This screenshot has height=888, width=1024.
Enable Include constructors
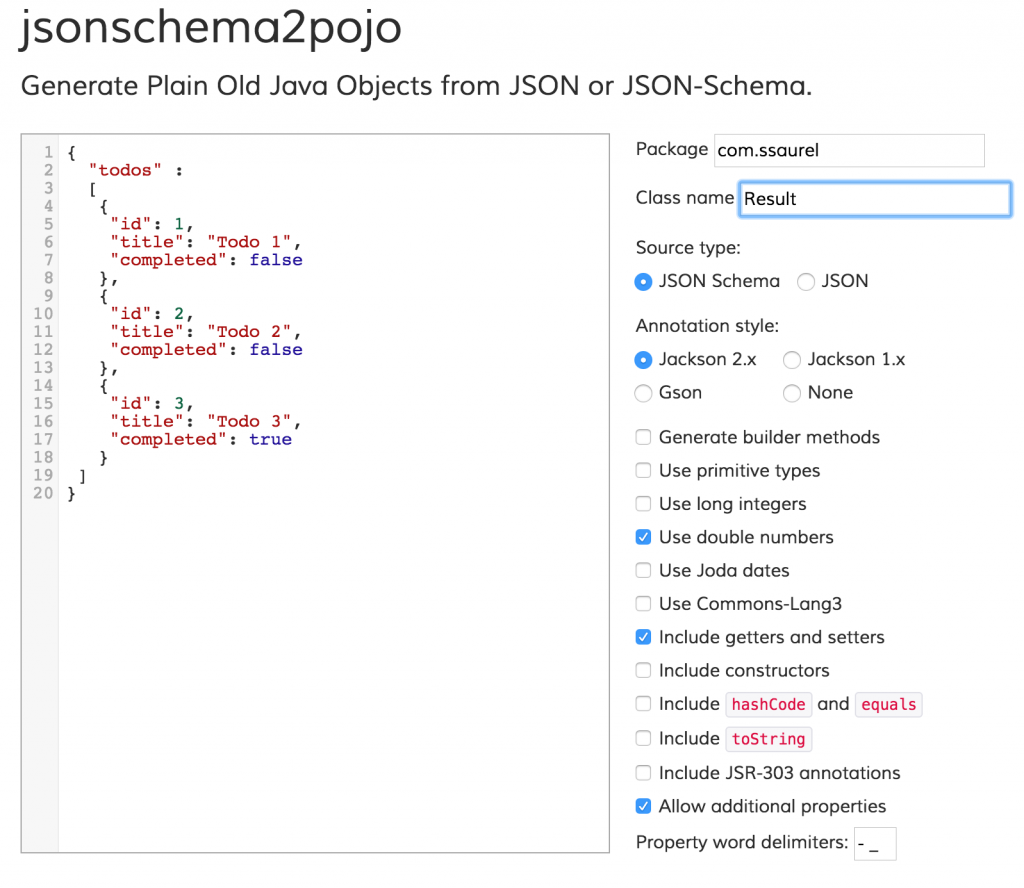point(643,670)
